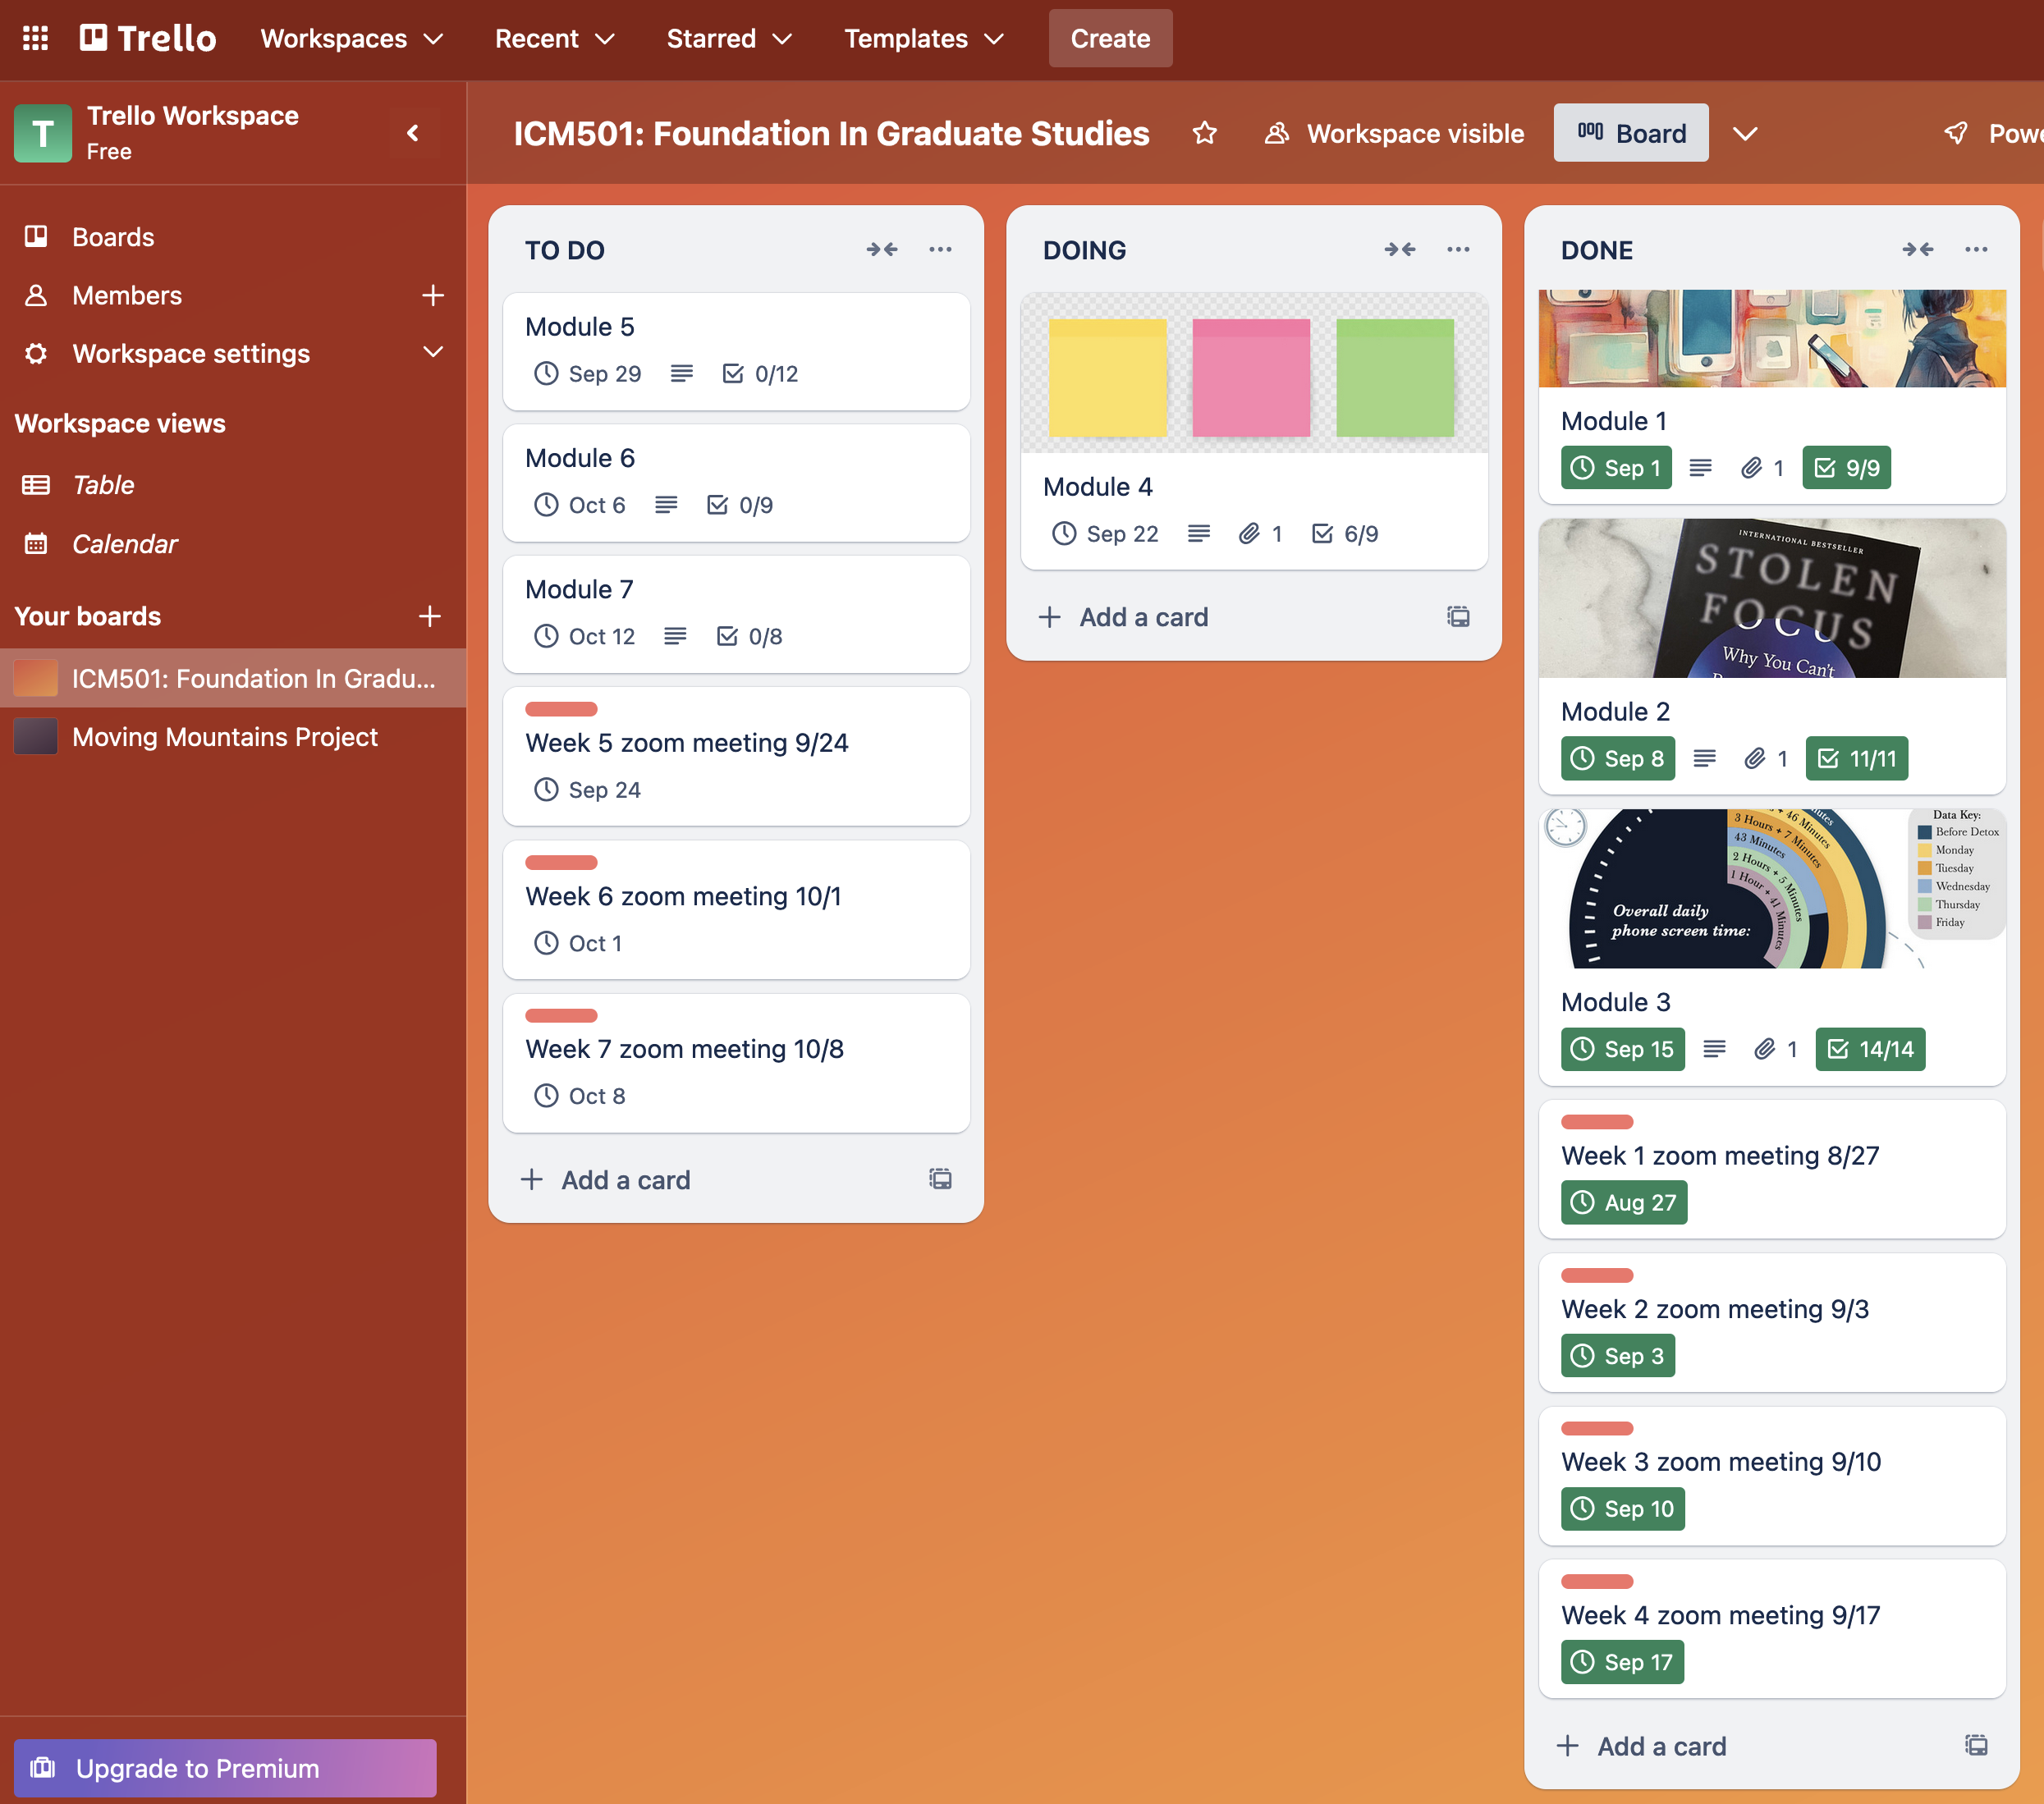The width and height of the screenshot is (2044, 1804).
Task: Open board views dropdown arrow next to Board
Action: [x=1745, y=133]
